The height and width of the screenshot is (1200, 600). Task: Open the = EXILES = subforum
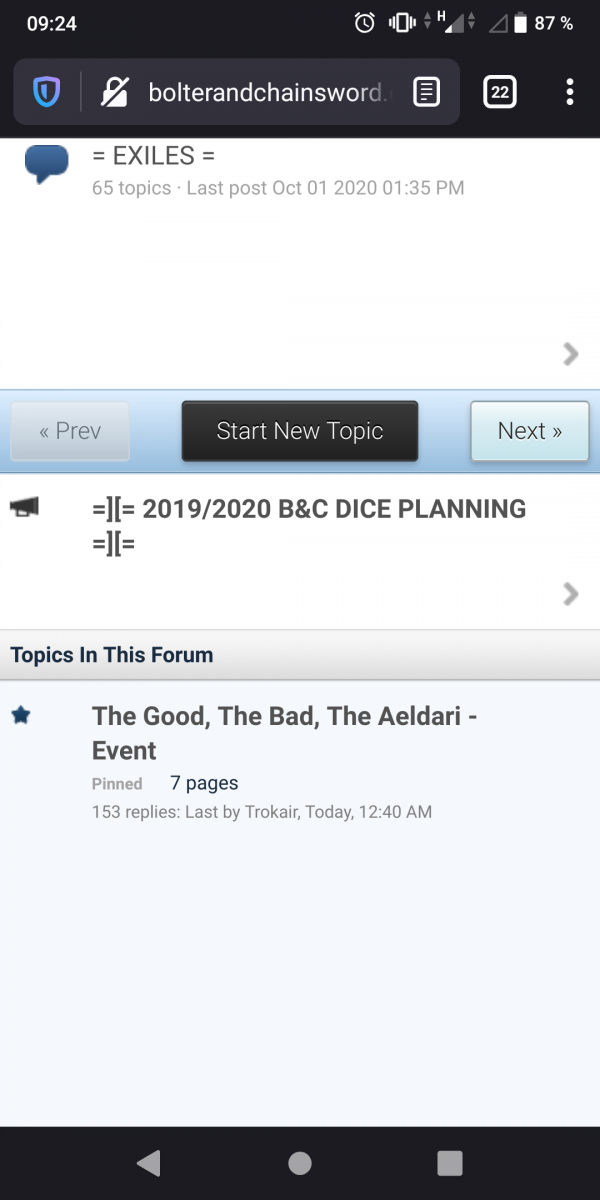(x=153, y=156)
